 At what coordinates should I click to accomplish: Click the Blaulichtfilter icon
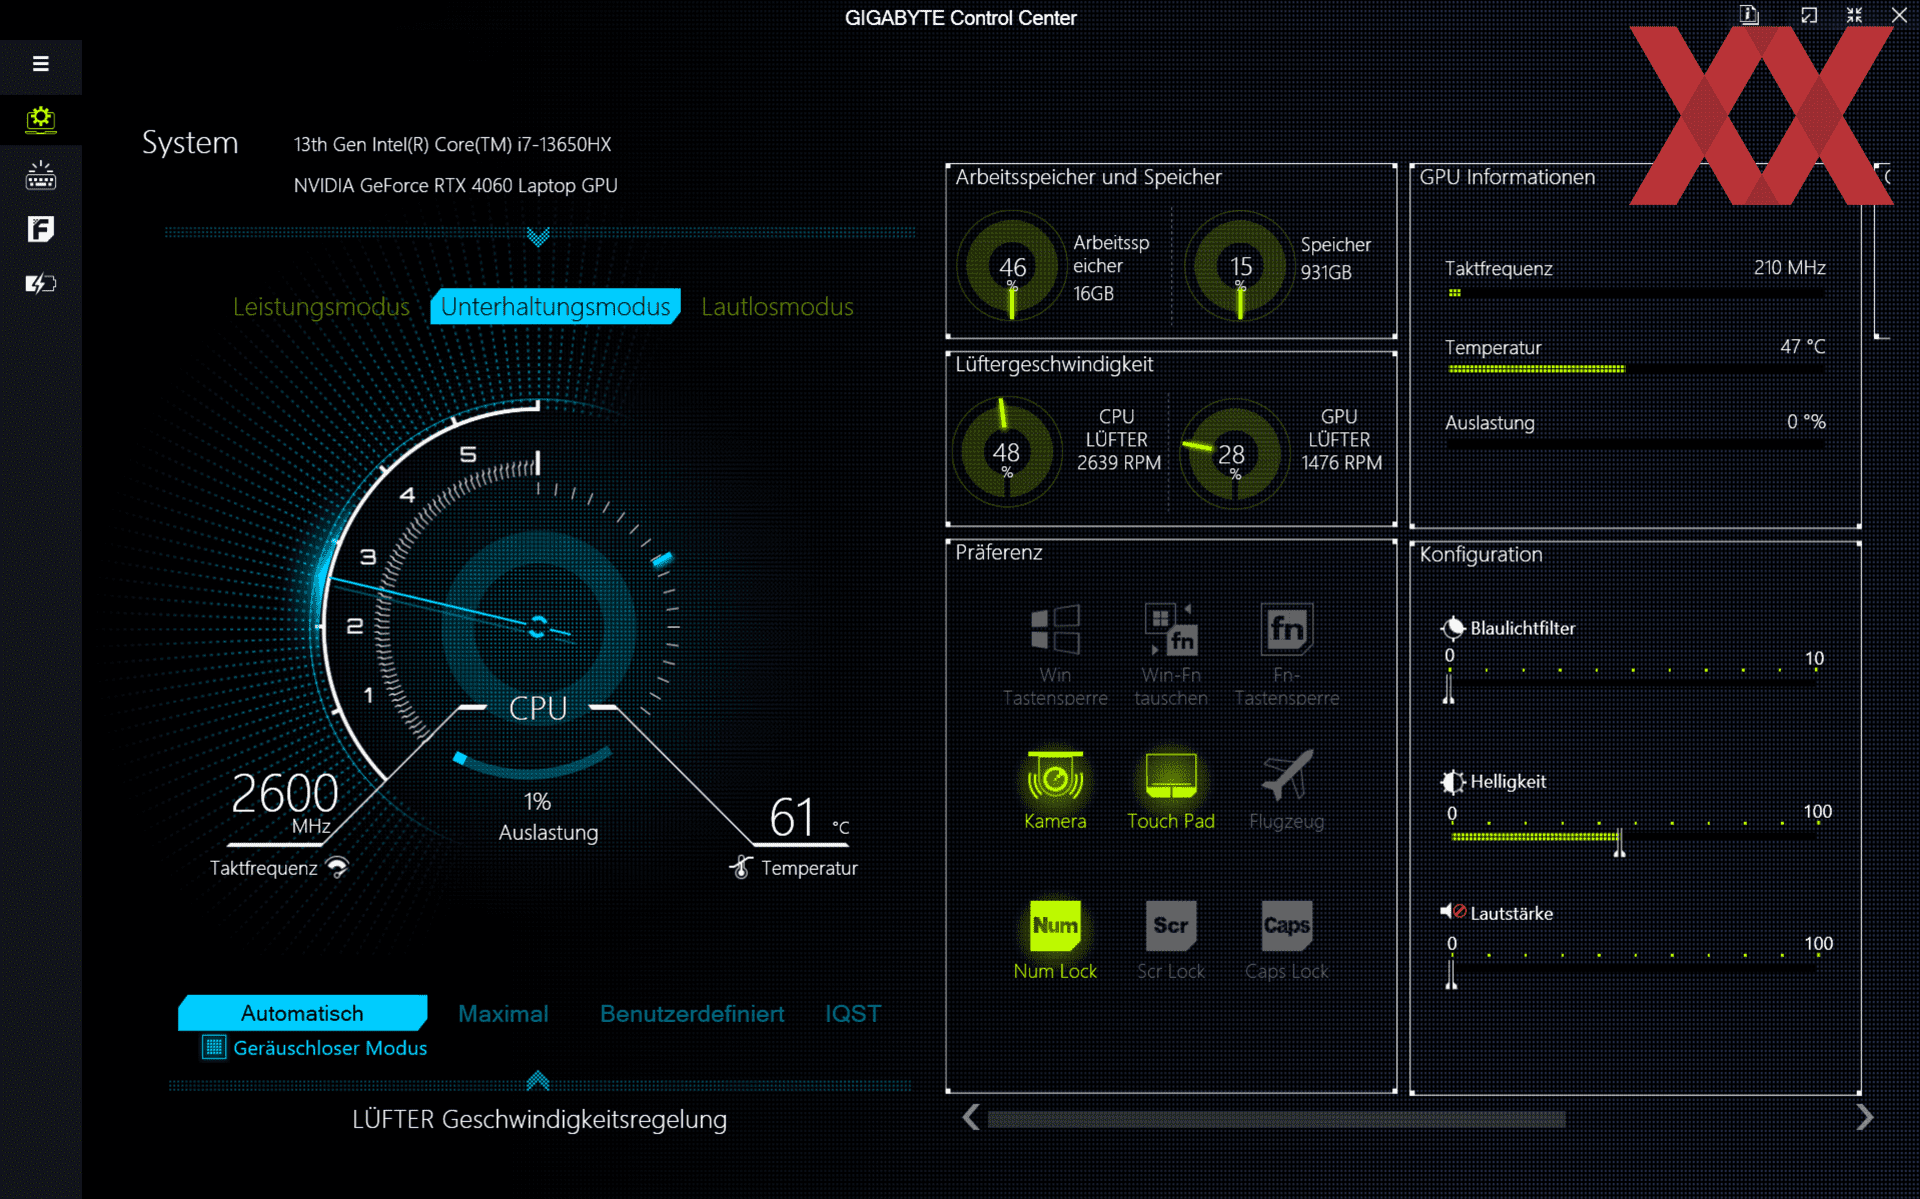pyautogui.click(x=1452, y=628)
